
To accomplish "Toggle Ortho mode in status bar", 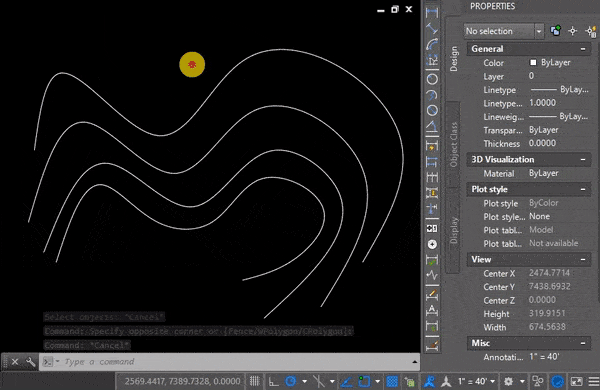I will (x=273, y=381).
